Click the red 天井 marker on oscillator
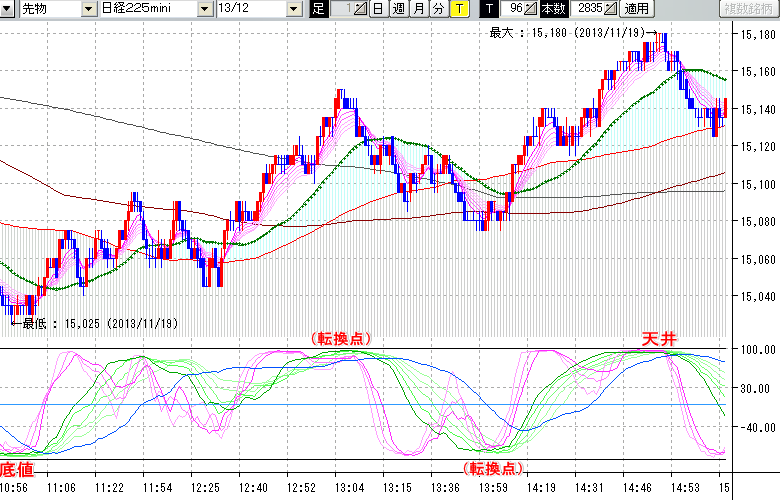The image size is (780, 500). tap(662, 341)
